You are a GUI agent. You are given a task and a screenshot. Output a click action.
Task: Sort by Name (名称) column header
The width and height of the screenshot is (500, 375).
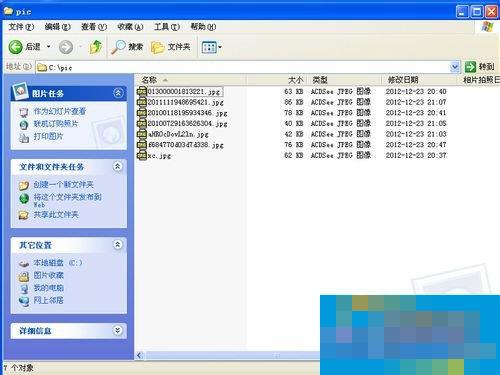pyautogui.click(x=191, y=80)
